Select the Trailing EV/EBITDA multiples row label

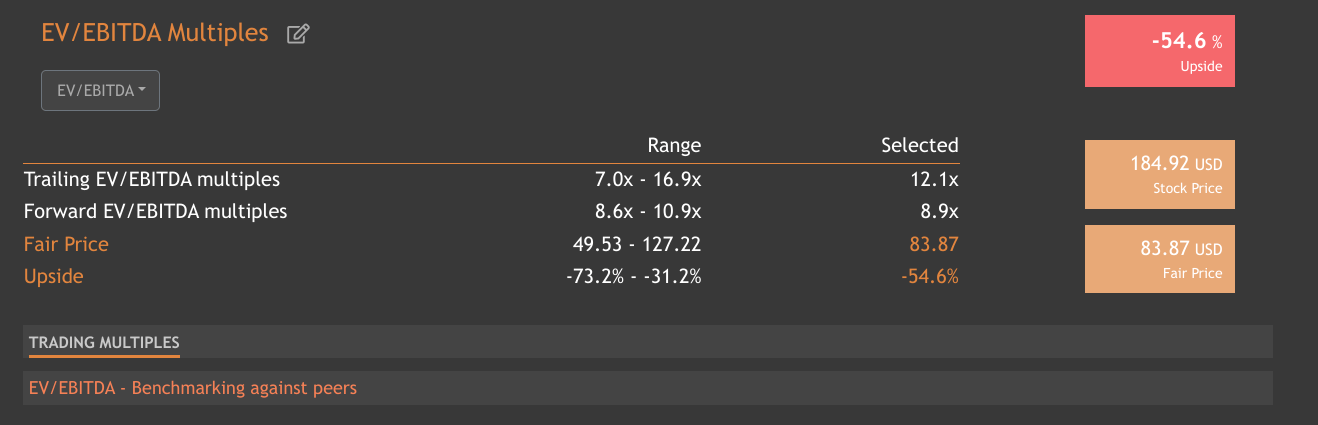click(152, 180)
